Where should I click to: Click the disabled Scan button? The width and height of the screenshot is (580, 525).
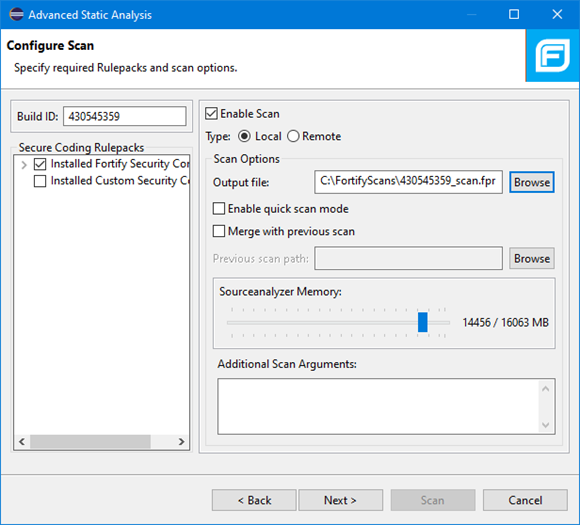(x=433, y=500)
